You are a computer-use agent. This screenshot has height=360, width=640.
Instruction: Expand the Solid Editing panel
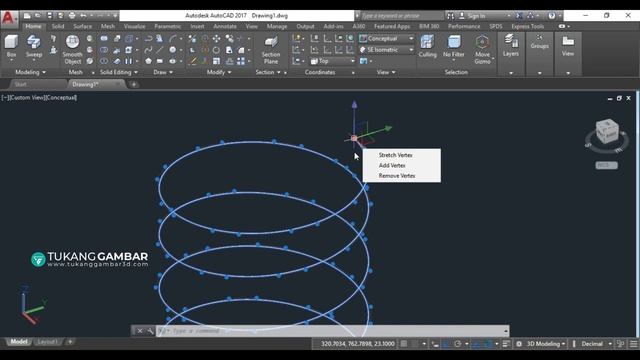coord(118,72)
